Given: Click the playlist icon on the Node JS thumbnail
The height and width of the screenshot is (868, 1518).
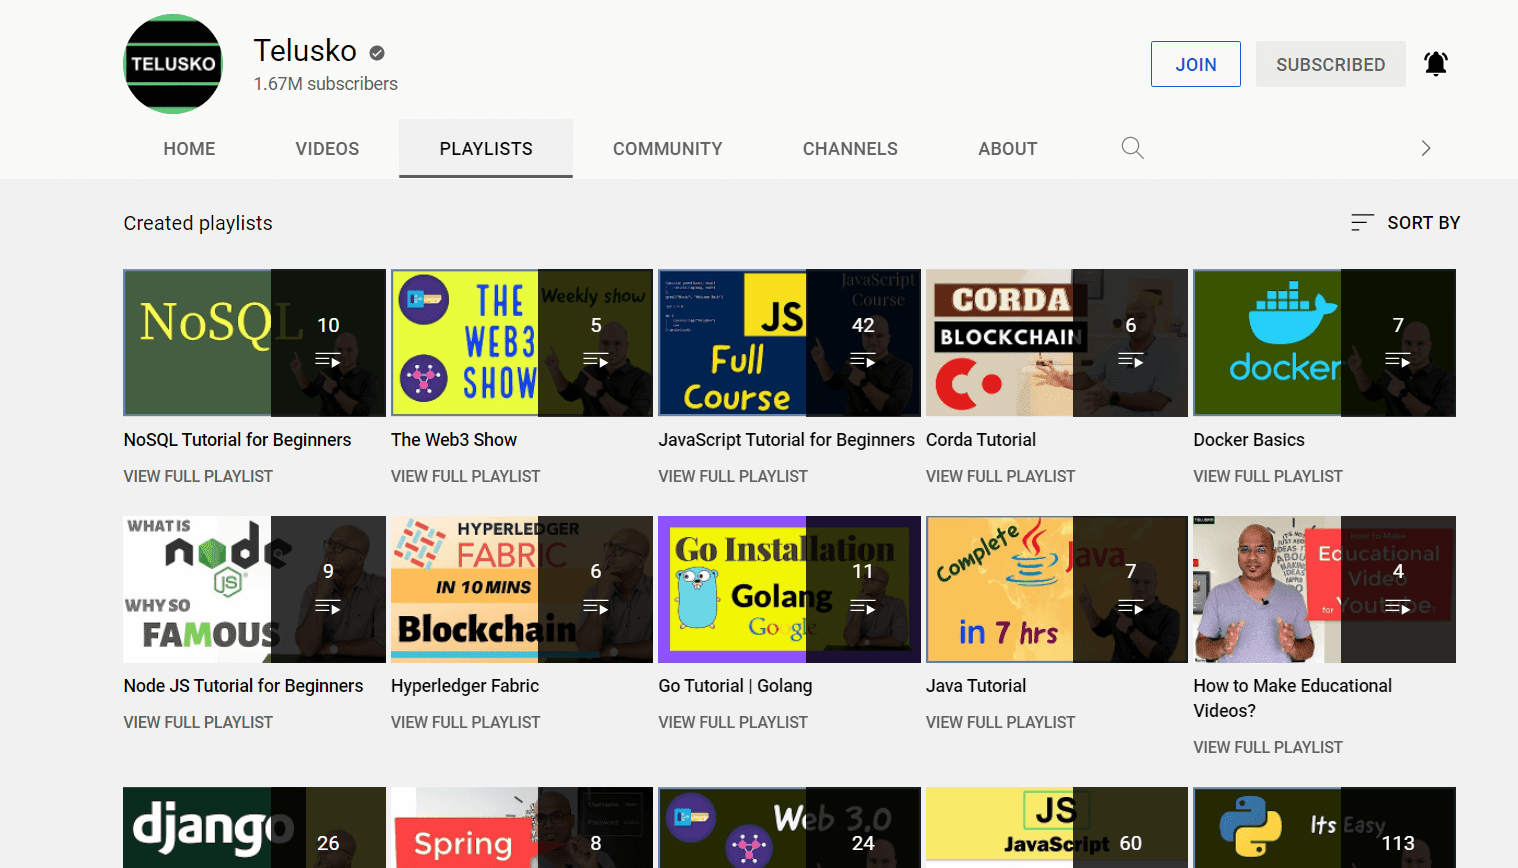Looking at the screenshot, I should [x=328, y=607].
